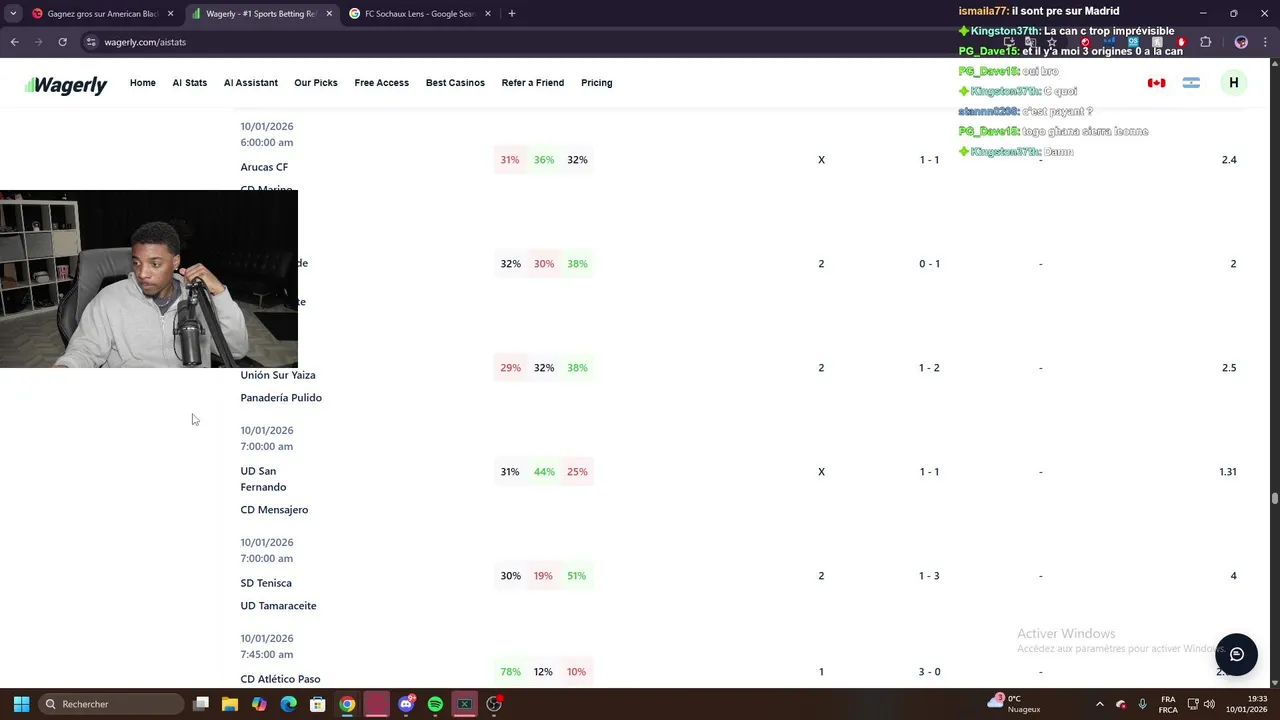Viewport: 1280px width, 720px height.
Task: Select the Canadian flag language icon
Action: tap(1156, 83)
